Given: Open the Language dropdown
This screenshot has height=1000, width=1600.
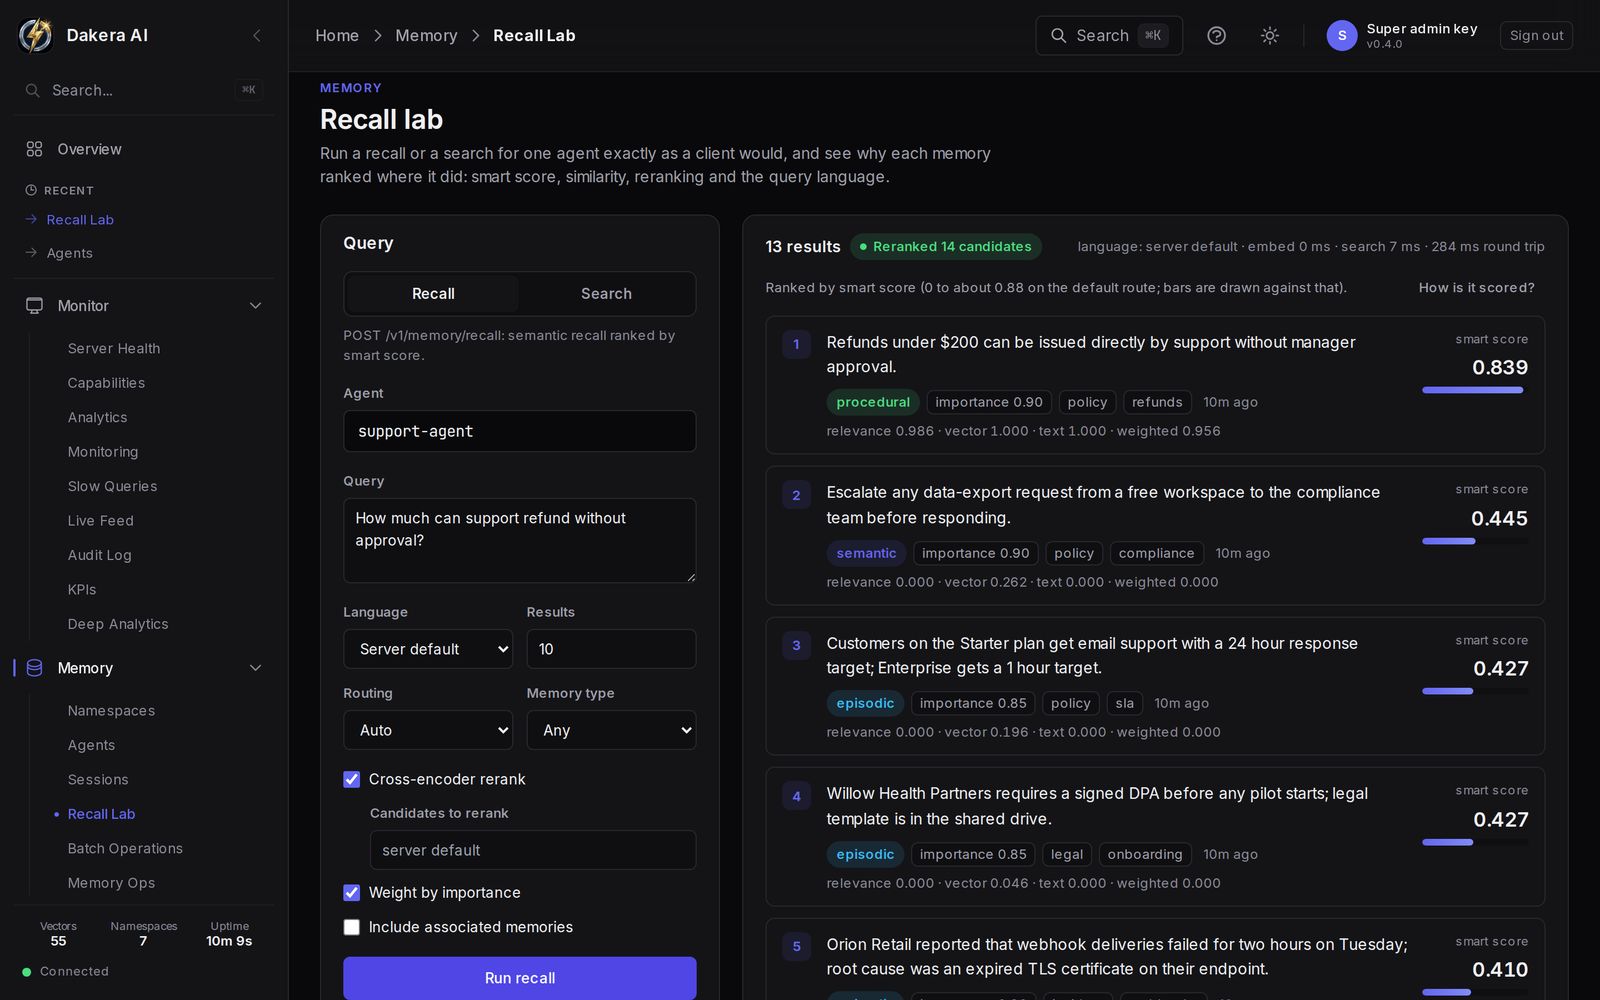Looking at the screenshot, I should coord(428,649).
